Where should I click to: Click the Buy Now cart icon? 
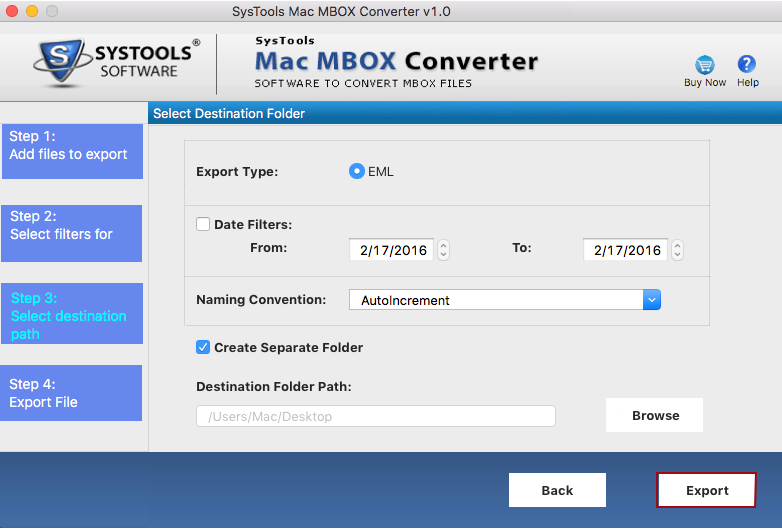click(705, 64)
